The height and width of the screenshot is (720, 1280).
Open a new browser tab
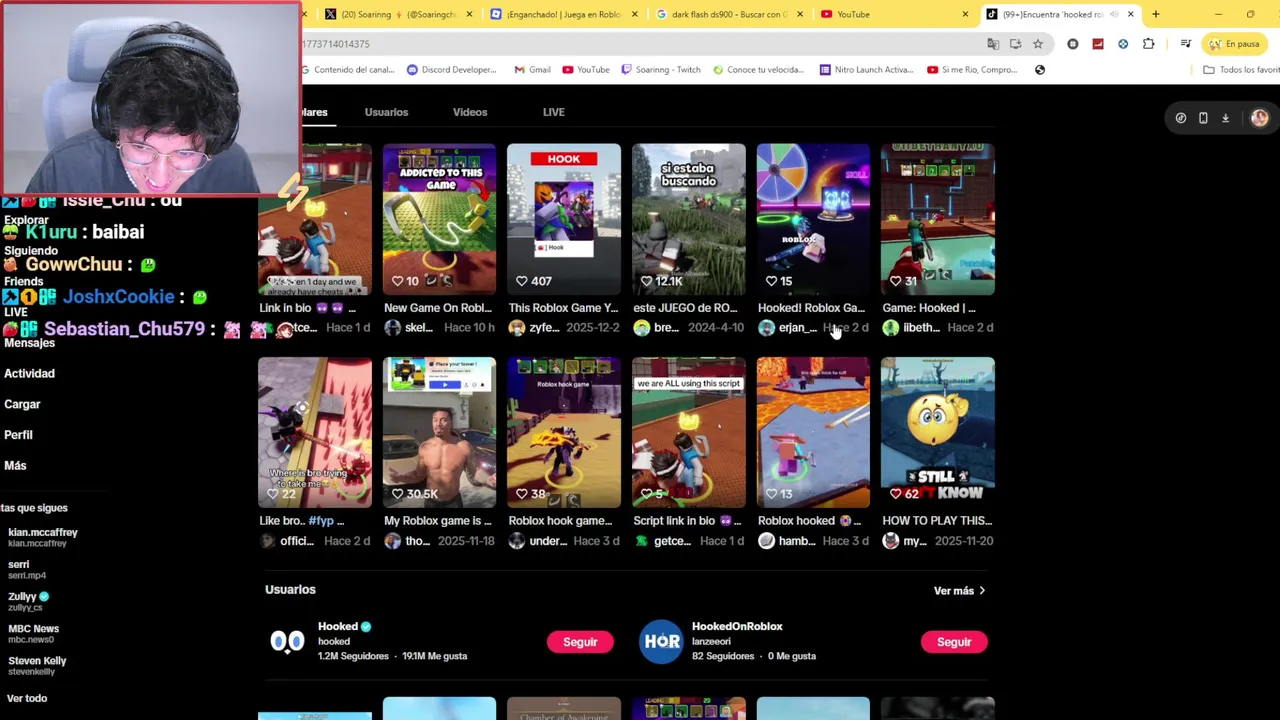pos(1156,14)
